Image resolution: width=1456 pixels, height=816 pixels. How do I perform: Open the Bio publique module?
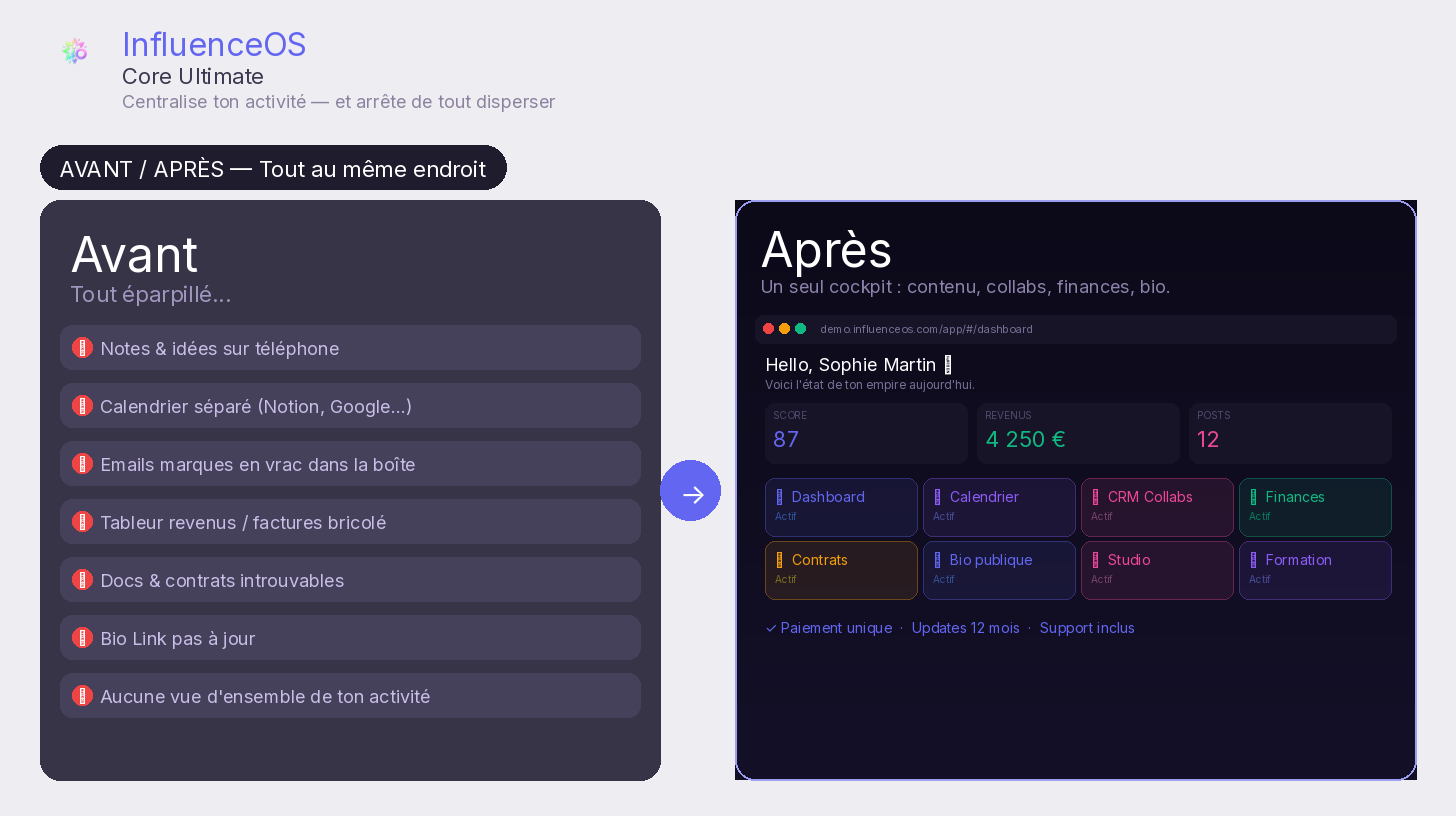tap(999, 570)
